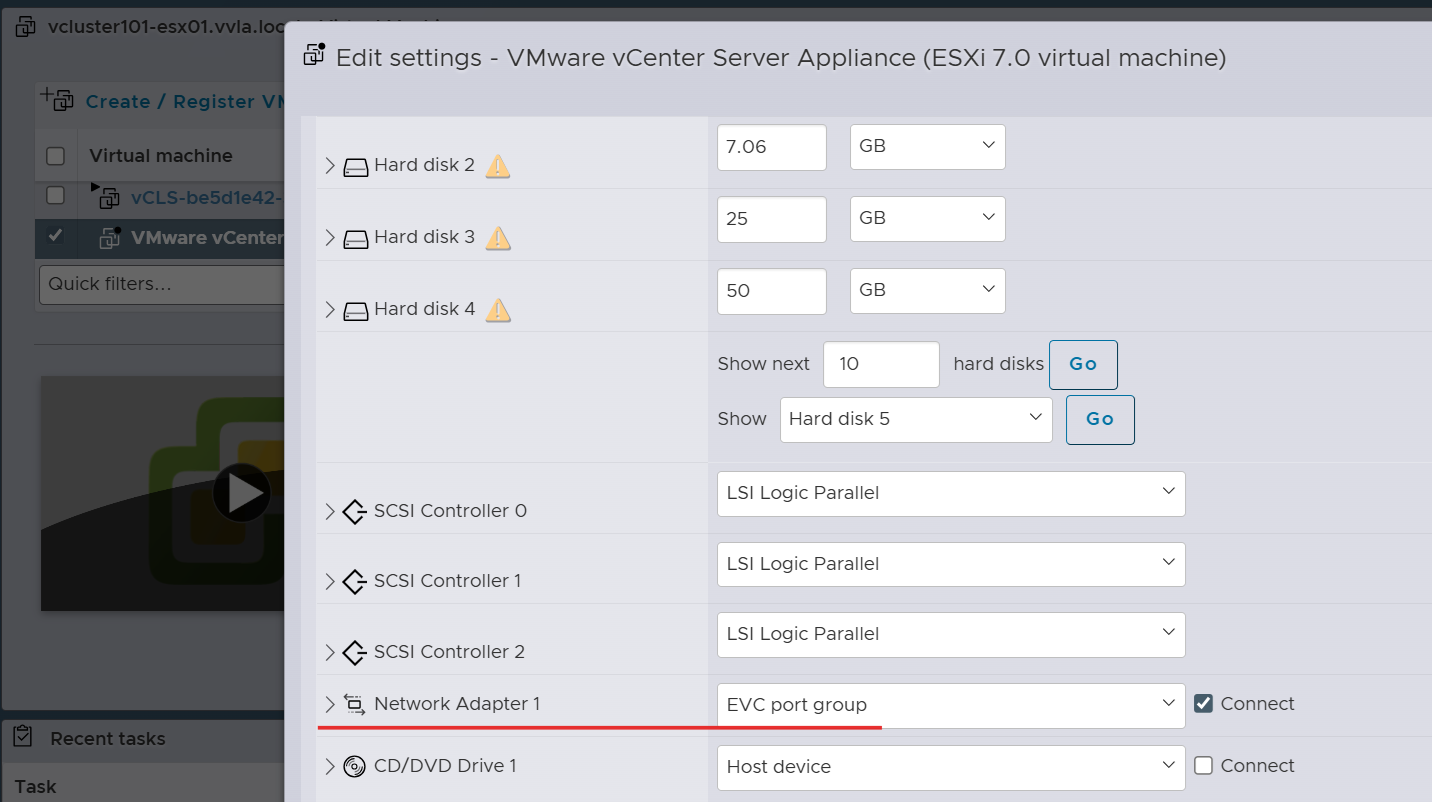Open the vCLS-be5d1e42 virtual machine link
Image resolution: width=1432 pixels, height=802 pixels.
(208, 197)
